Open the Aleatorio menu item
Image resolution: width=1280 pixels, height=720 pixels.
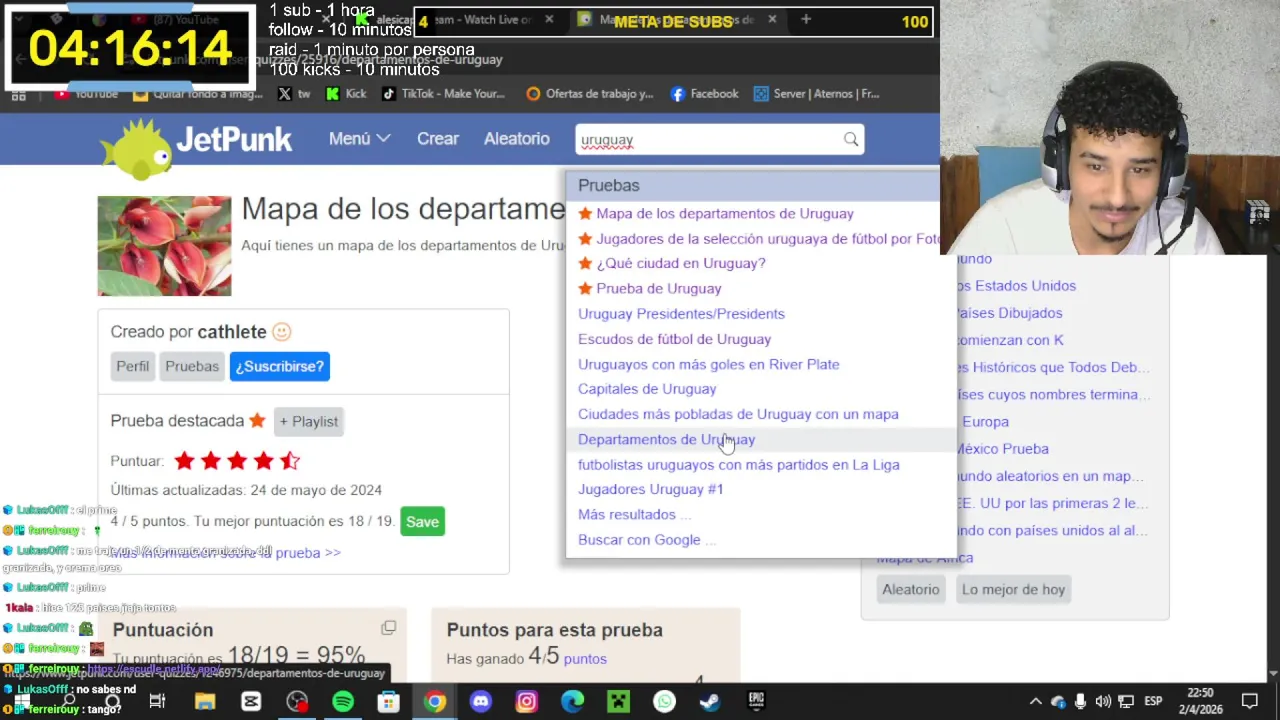tap(517, 139)
